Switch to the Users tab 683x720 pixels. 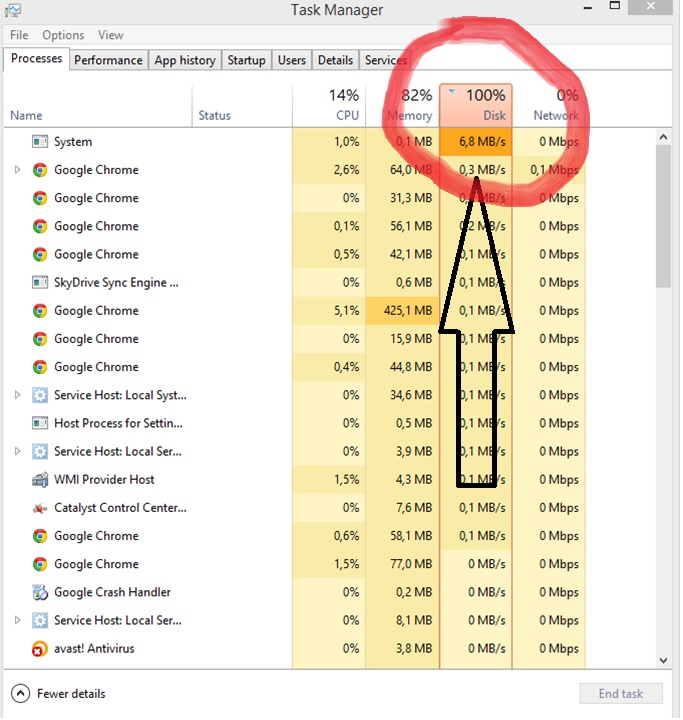tap(292, 60)
